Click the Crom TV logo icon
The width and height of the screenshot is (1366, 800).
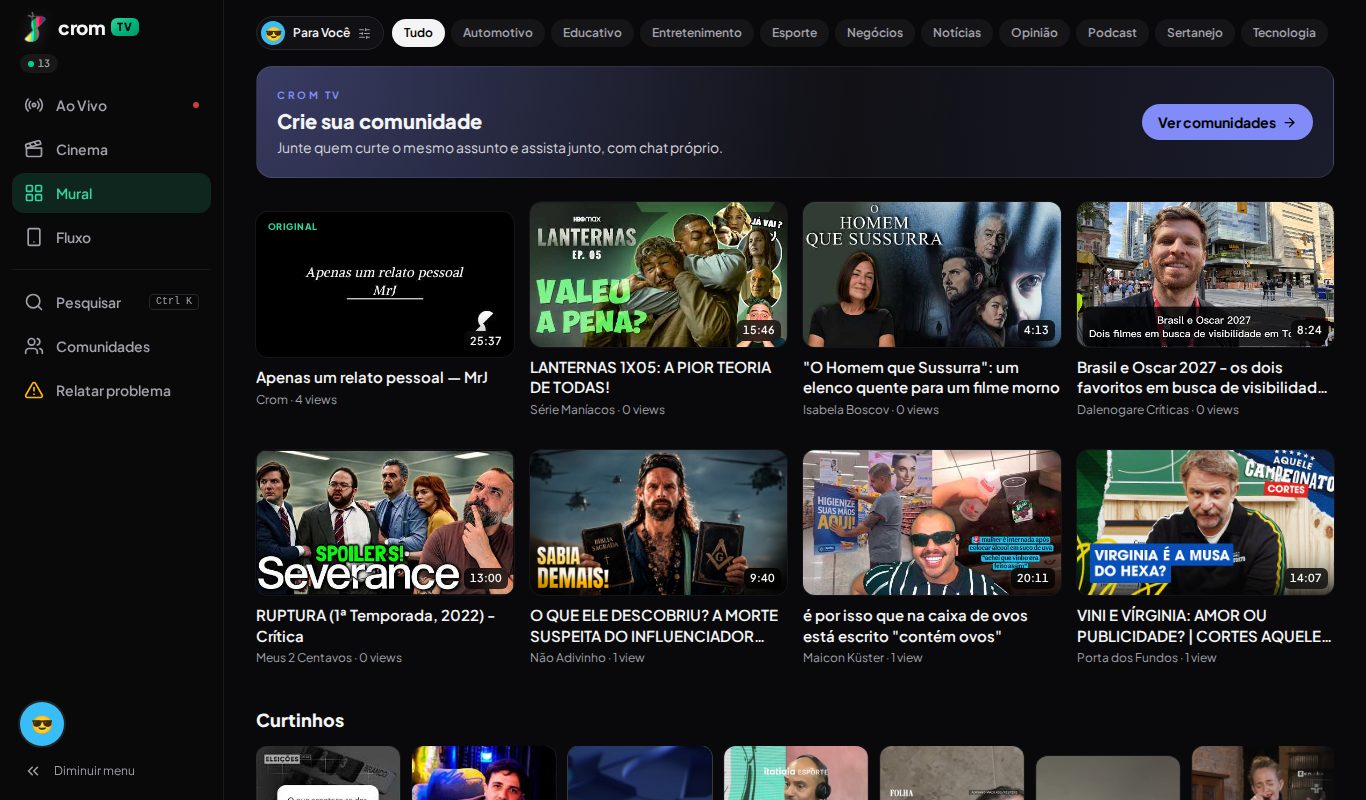(35, 28)
